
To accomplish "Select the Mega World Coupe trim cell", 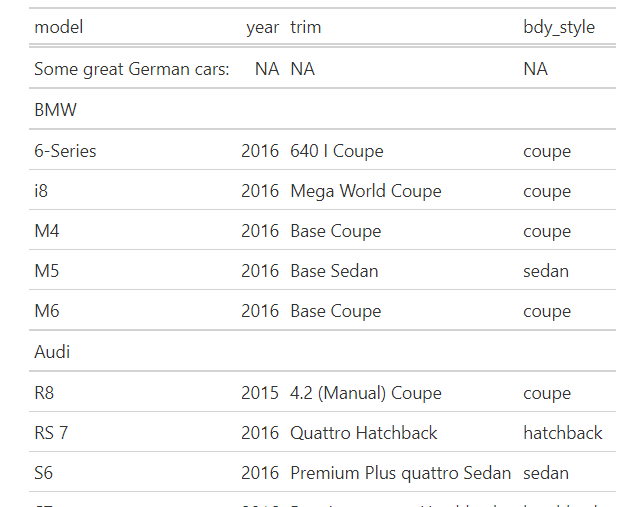I will (366, 191).
